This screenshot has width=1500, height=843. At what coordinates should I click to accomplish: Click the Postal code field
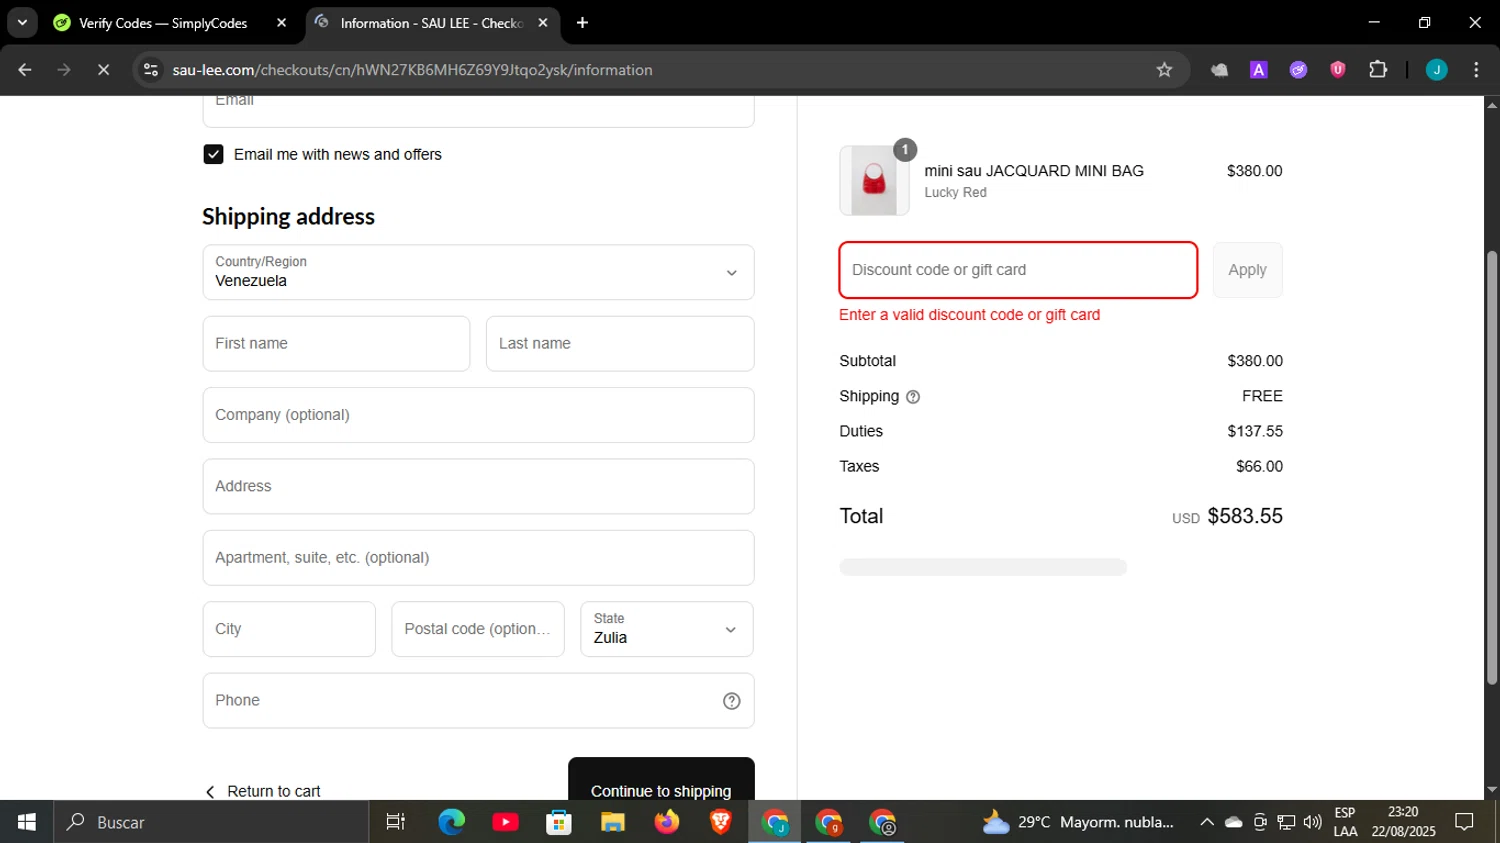(x=478, y=629)
